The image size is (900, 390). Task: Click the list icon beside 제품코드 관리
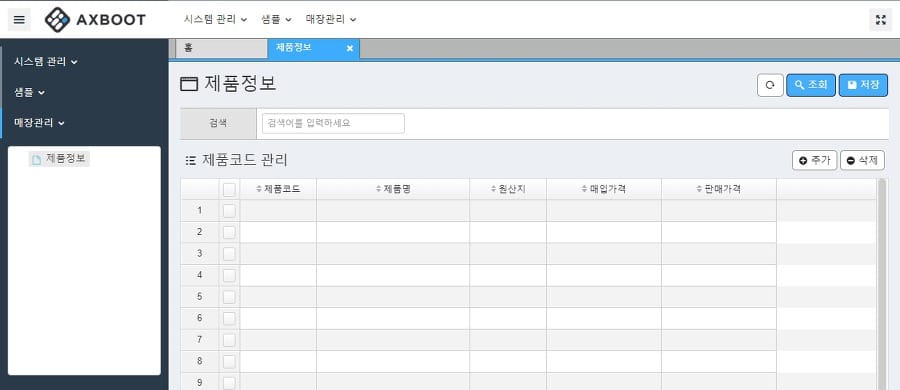tap(191, 161)
